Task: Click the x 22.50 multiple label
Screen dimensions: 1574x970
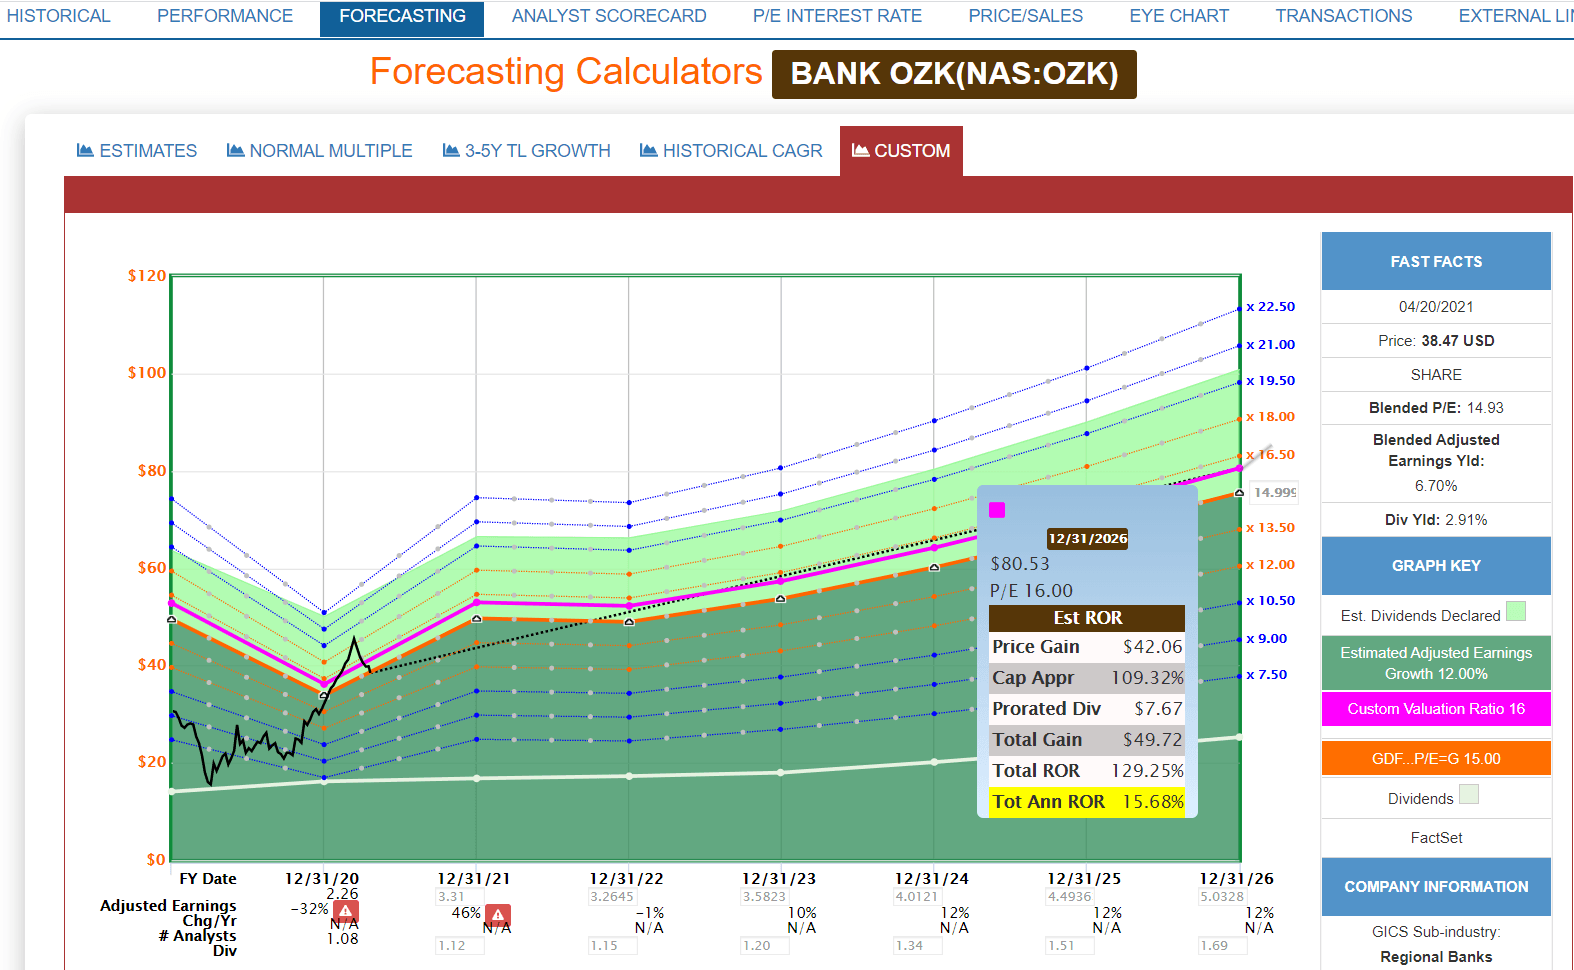Action: [1270, 307]
